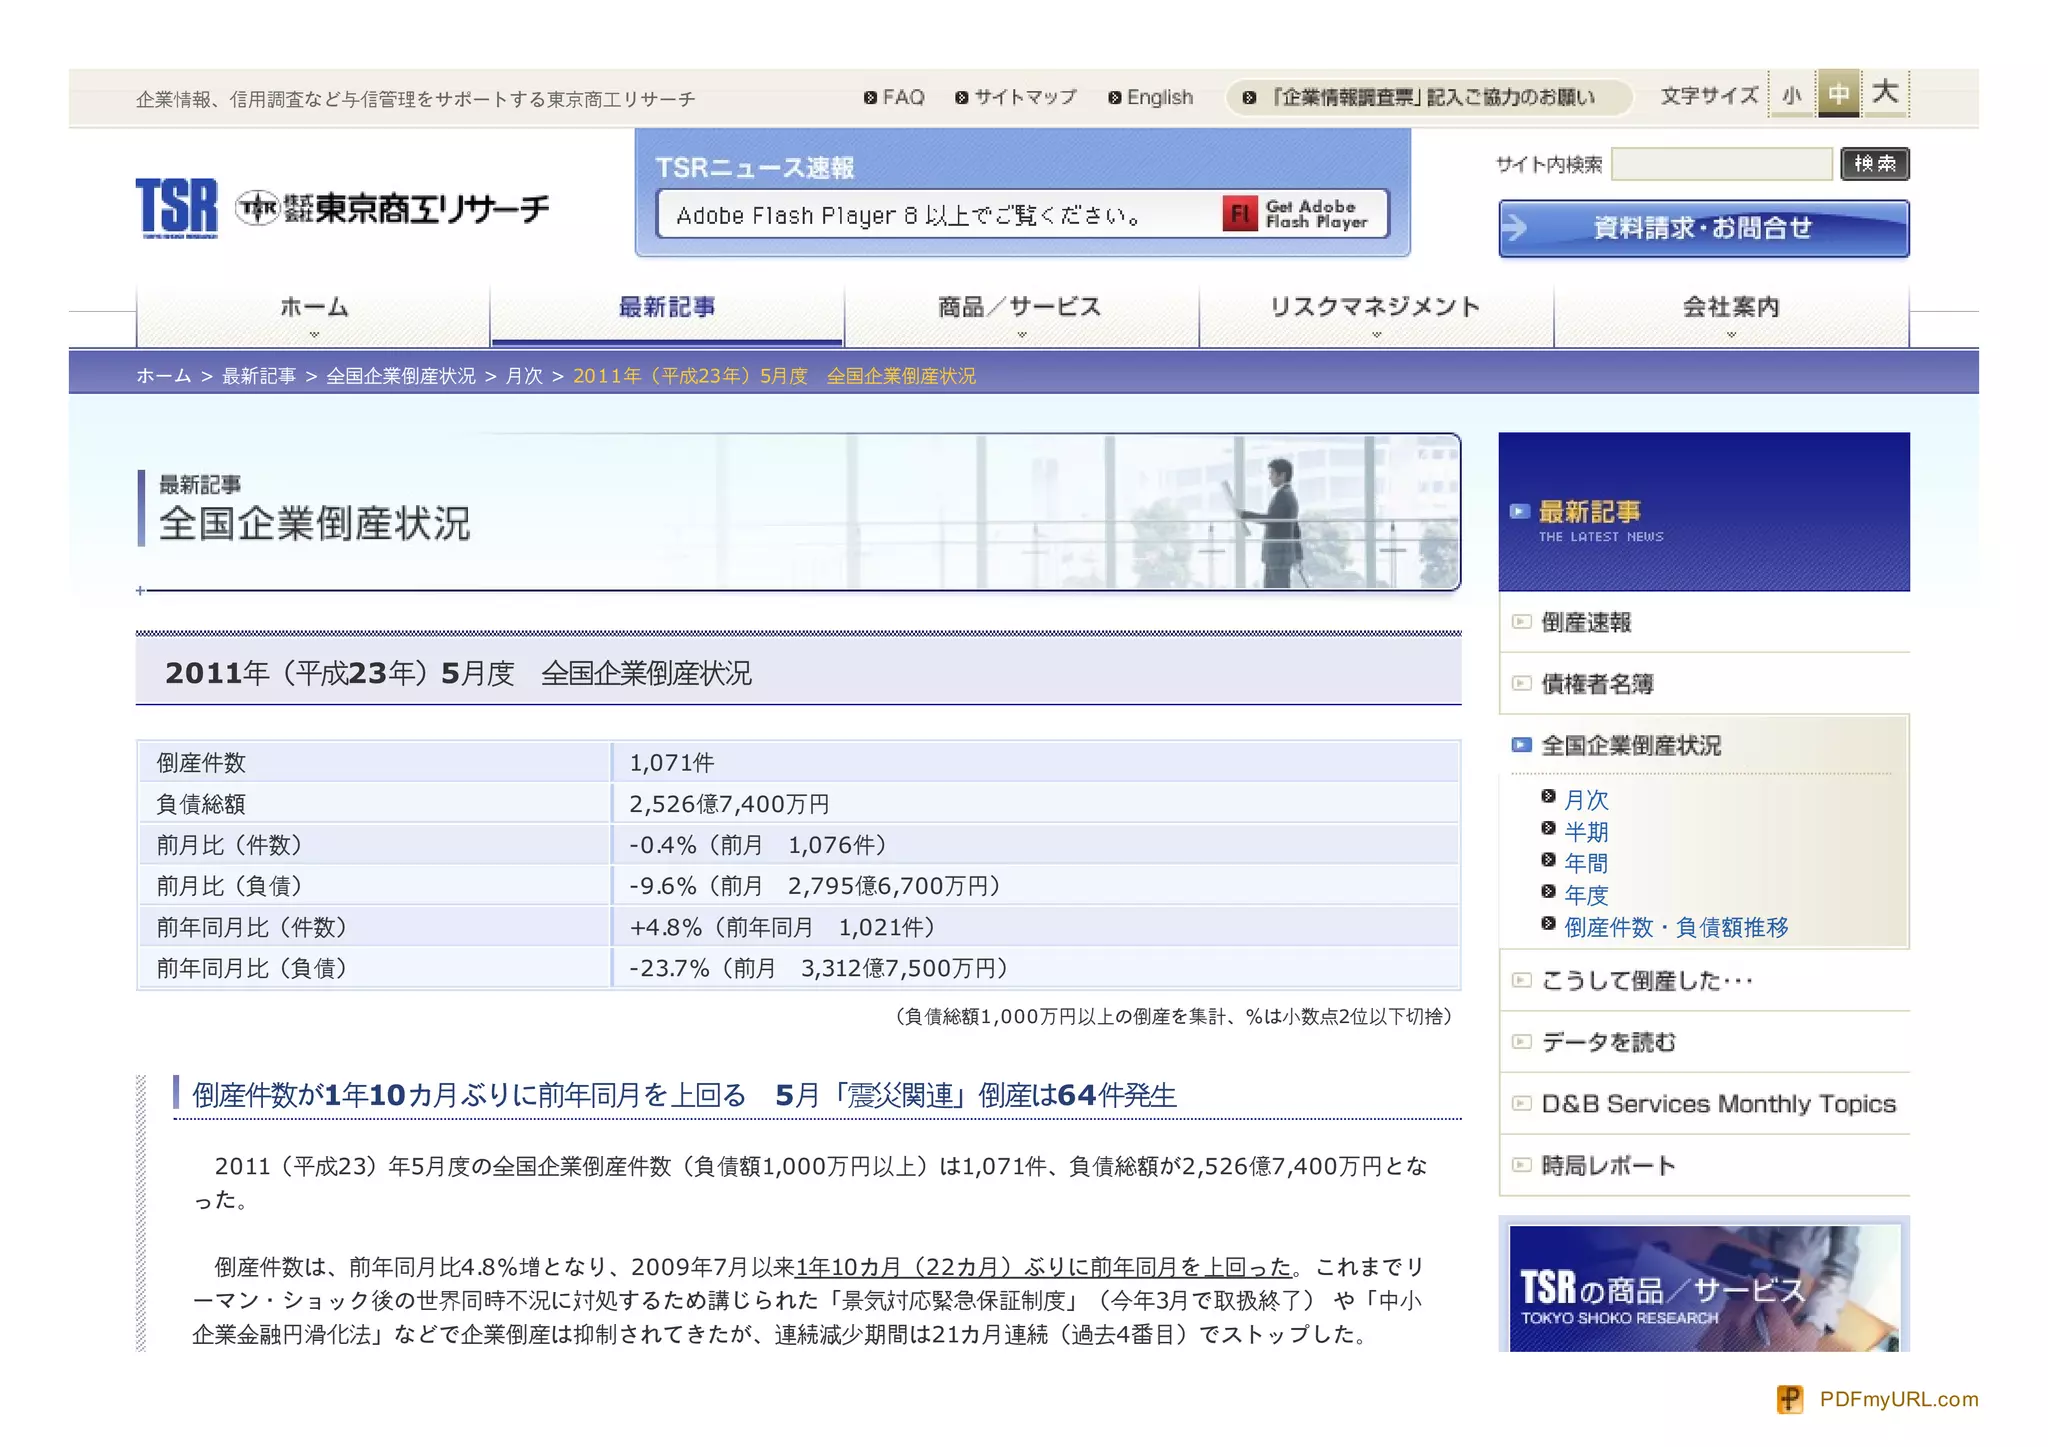The height and width of the screenshot is (1447, 2048).
Task: Click the bullet icon next to 倒産速報
Action: [x=1521, y=622]
